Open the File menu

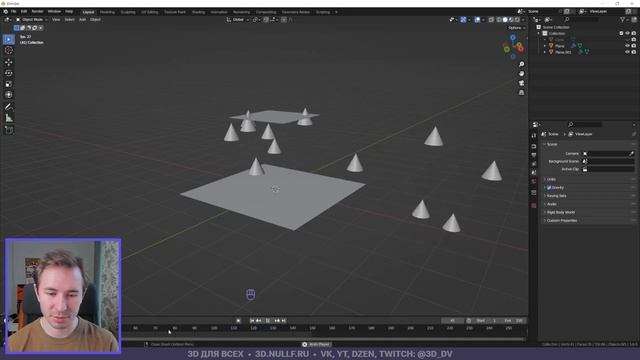[x=13, y=11]
